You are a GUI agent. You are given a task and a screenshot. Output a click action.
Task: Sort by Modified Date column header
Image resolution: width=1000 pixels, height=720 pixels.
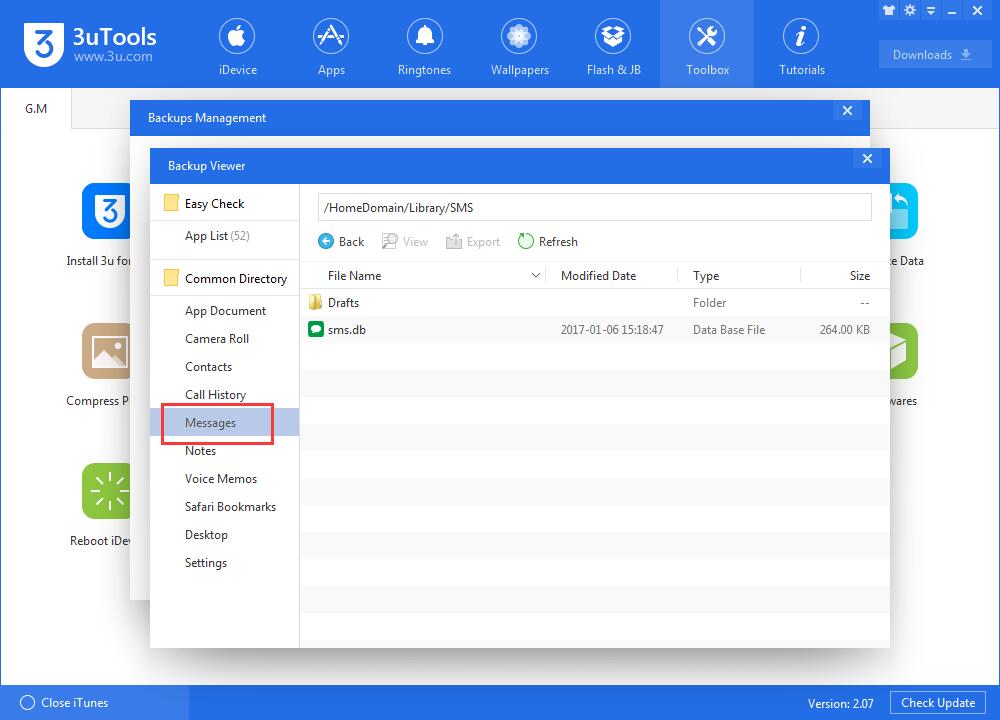pyautogui.click(x=598, y=276)
